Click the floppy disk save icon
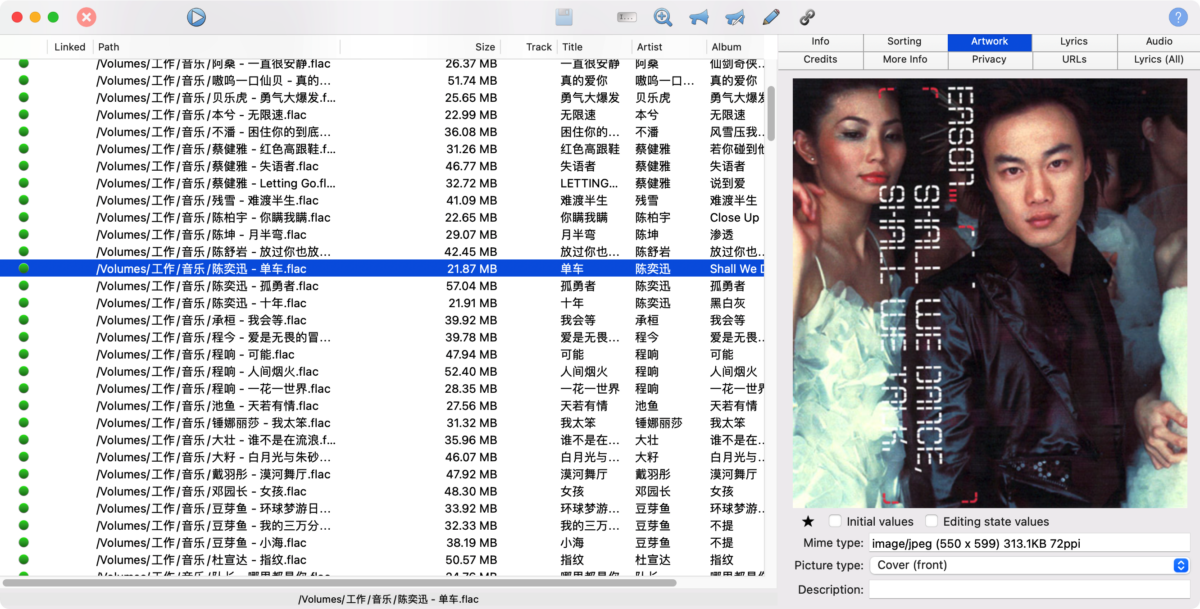 [x=564, y=17]
